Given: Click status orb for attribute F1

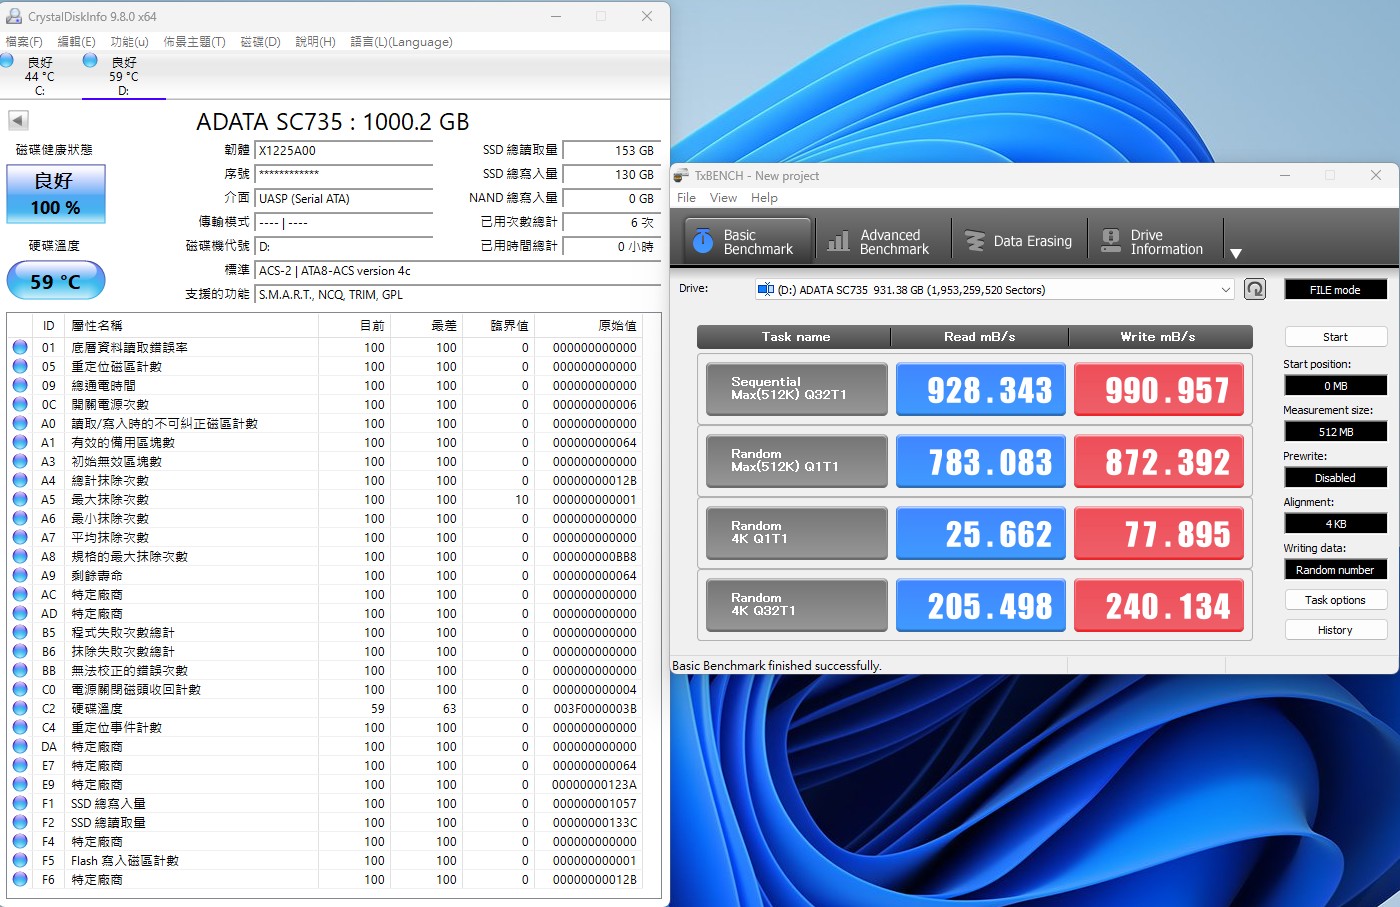Looking at the screenshot, I should [20, 803].
